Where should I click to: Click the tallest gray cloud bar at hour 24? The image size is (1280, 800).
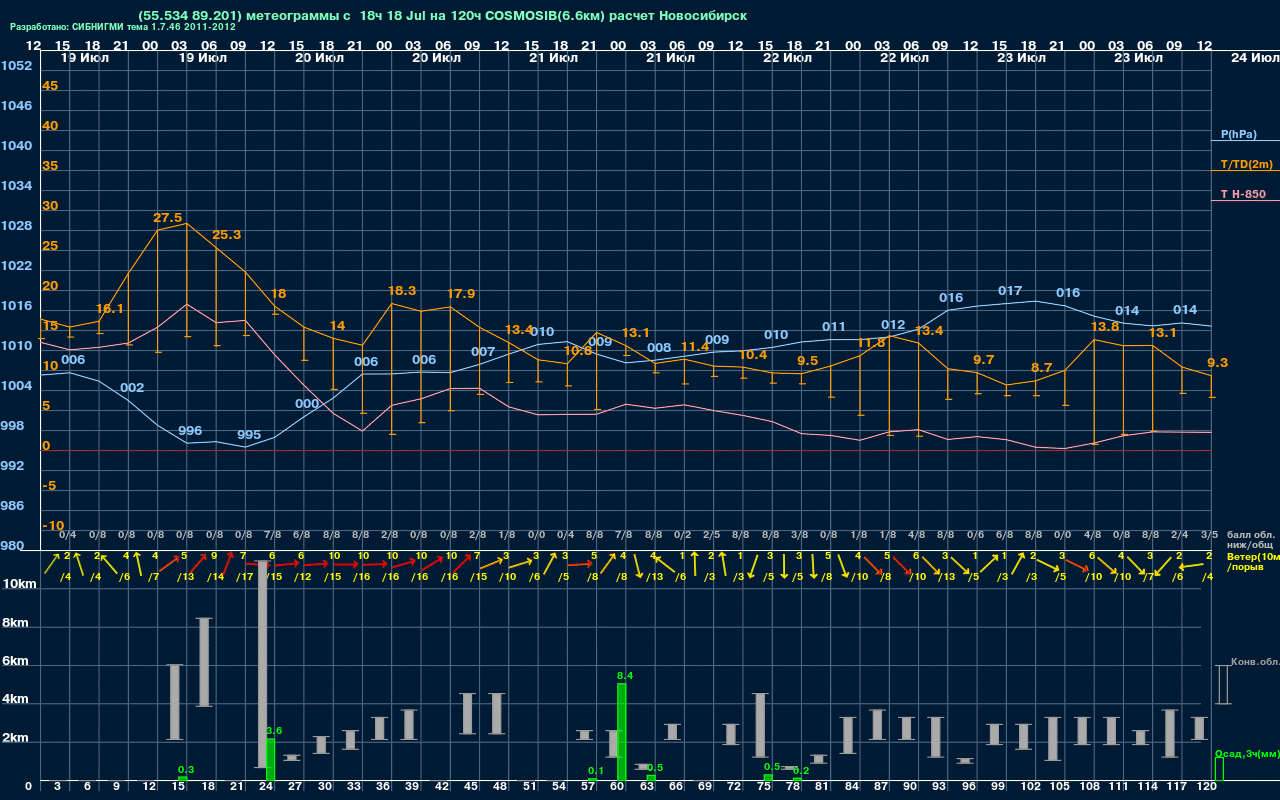(263, 664)
